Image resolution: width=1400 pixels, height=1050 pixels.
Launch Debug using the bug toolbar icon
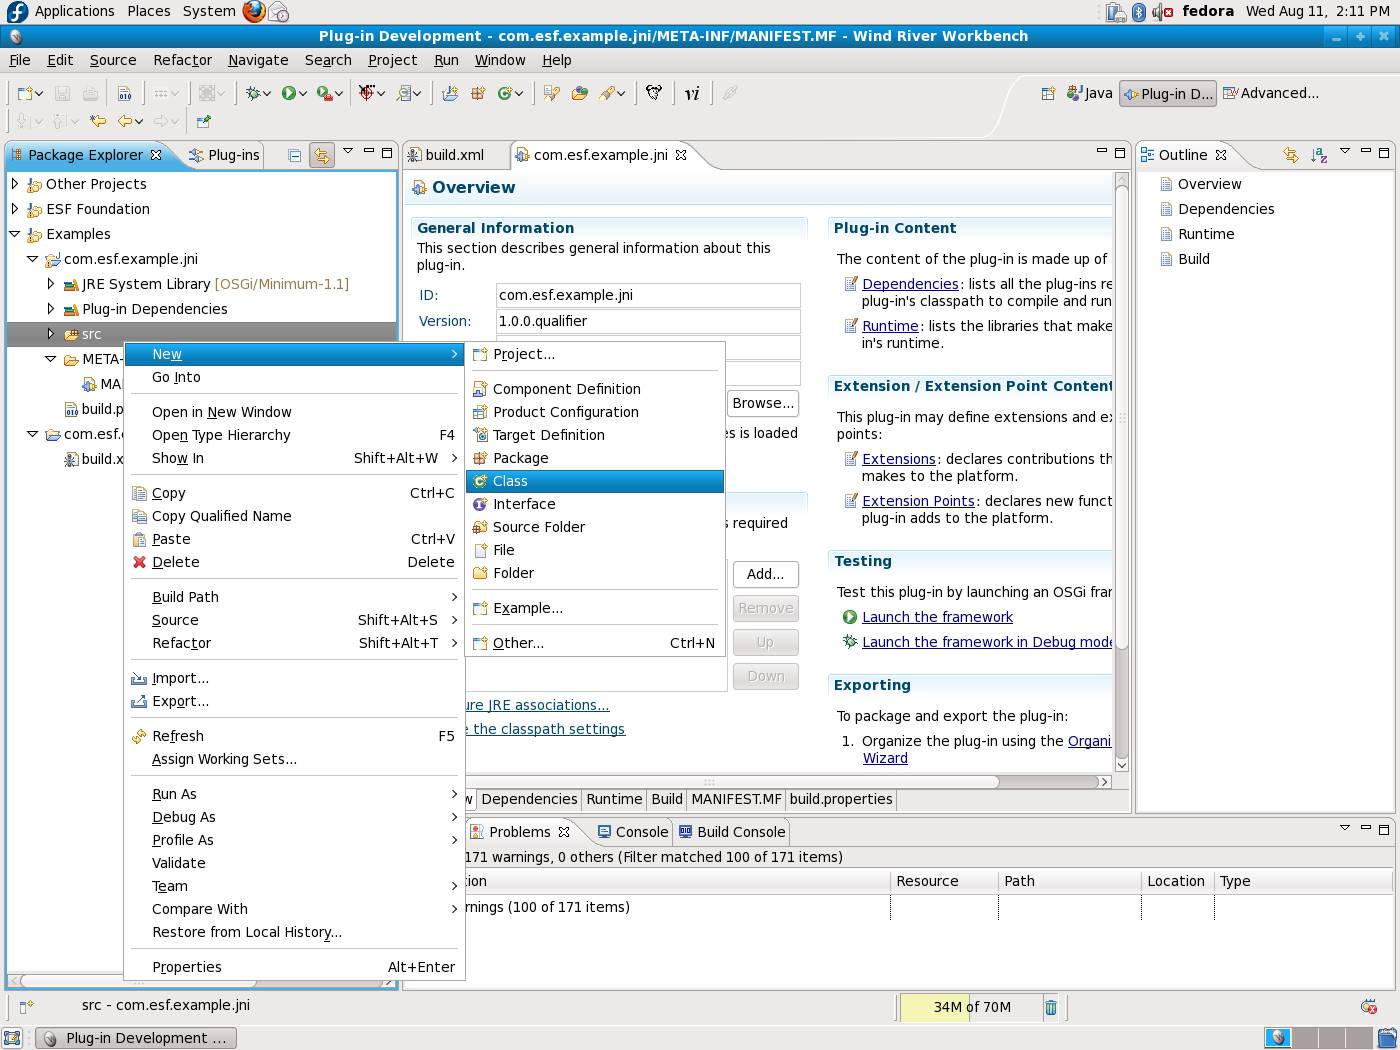(254, 93)
